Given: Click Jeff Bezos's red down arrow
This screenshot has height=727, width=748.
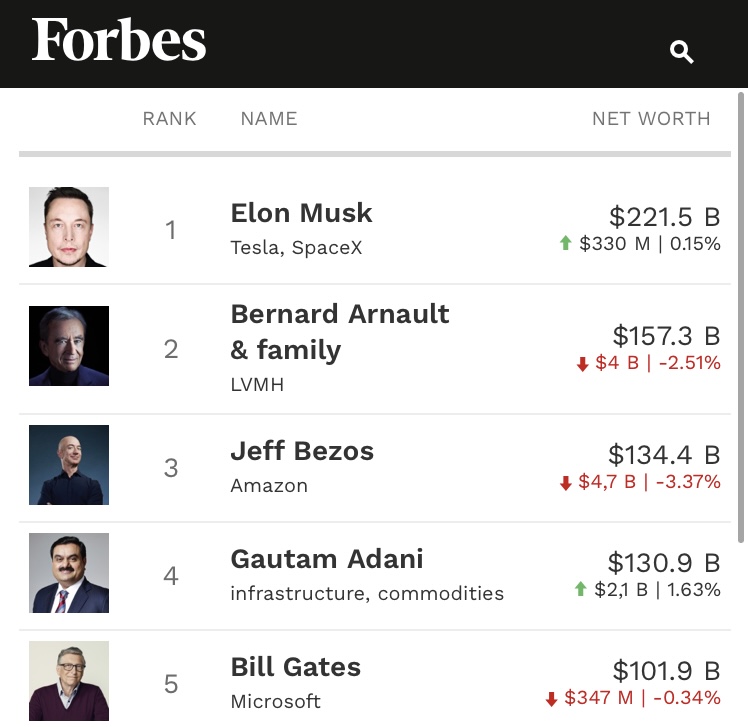Looking at the screenshot, I should (x=565, y=483).
